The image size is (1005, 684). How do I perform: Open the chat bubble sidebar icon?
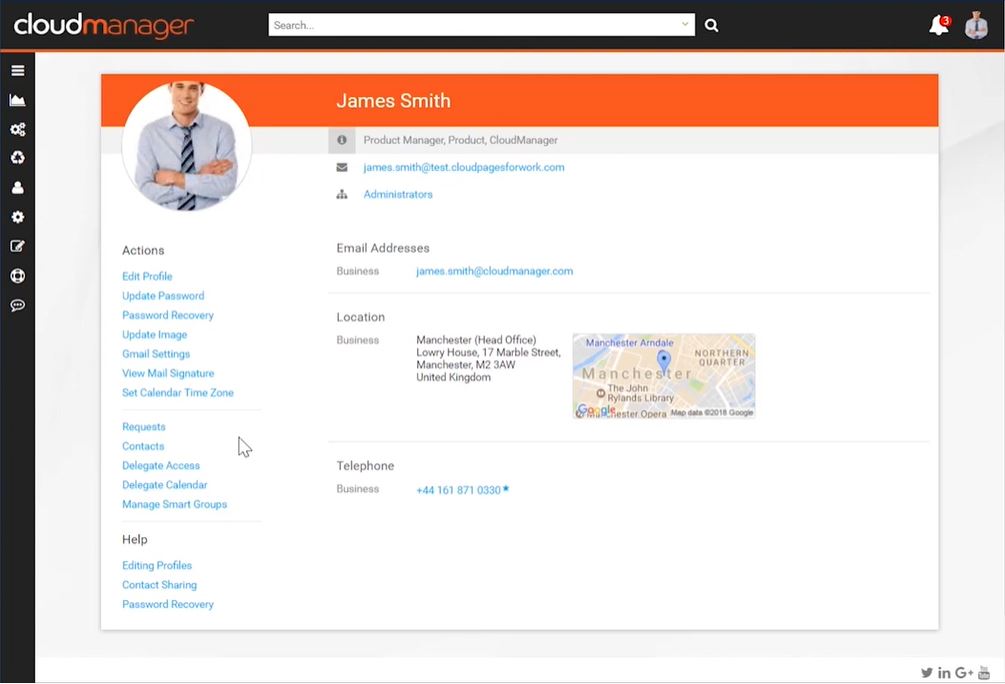18,305
